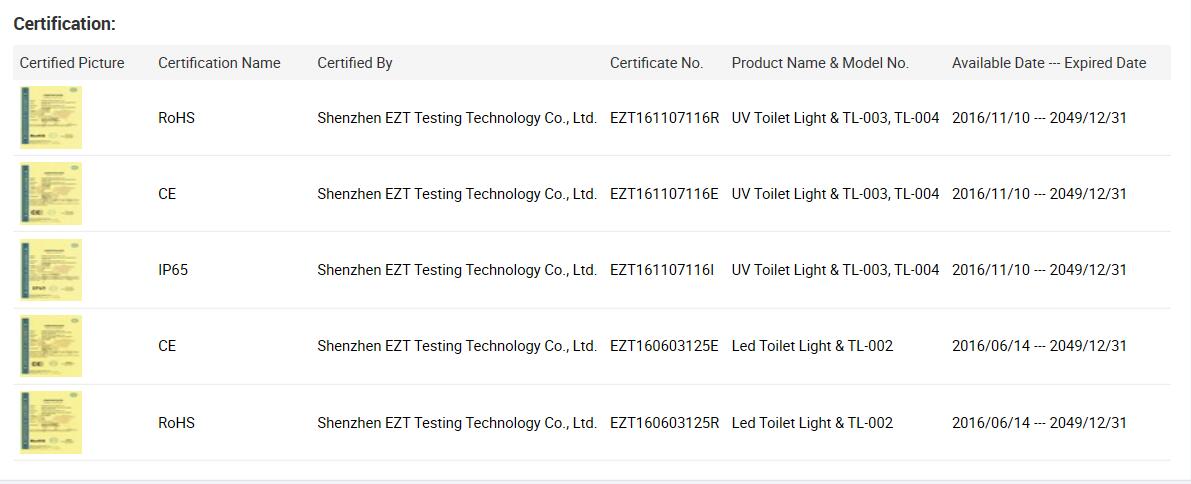1191x484 pixels.
Task: Select certificate number EZT161107116E
Action: pyautogui.click(x=664, y=194)
